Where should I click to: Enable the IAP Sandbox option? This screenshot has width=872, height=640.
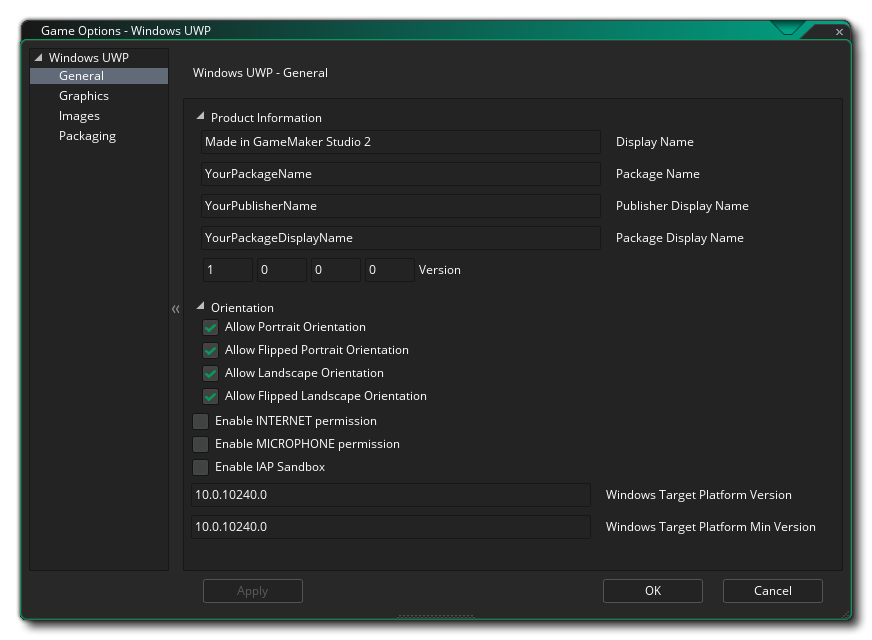pyautogui.click(x=200, y=467)
